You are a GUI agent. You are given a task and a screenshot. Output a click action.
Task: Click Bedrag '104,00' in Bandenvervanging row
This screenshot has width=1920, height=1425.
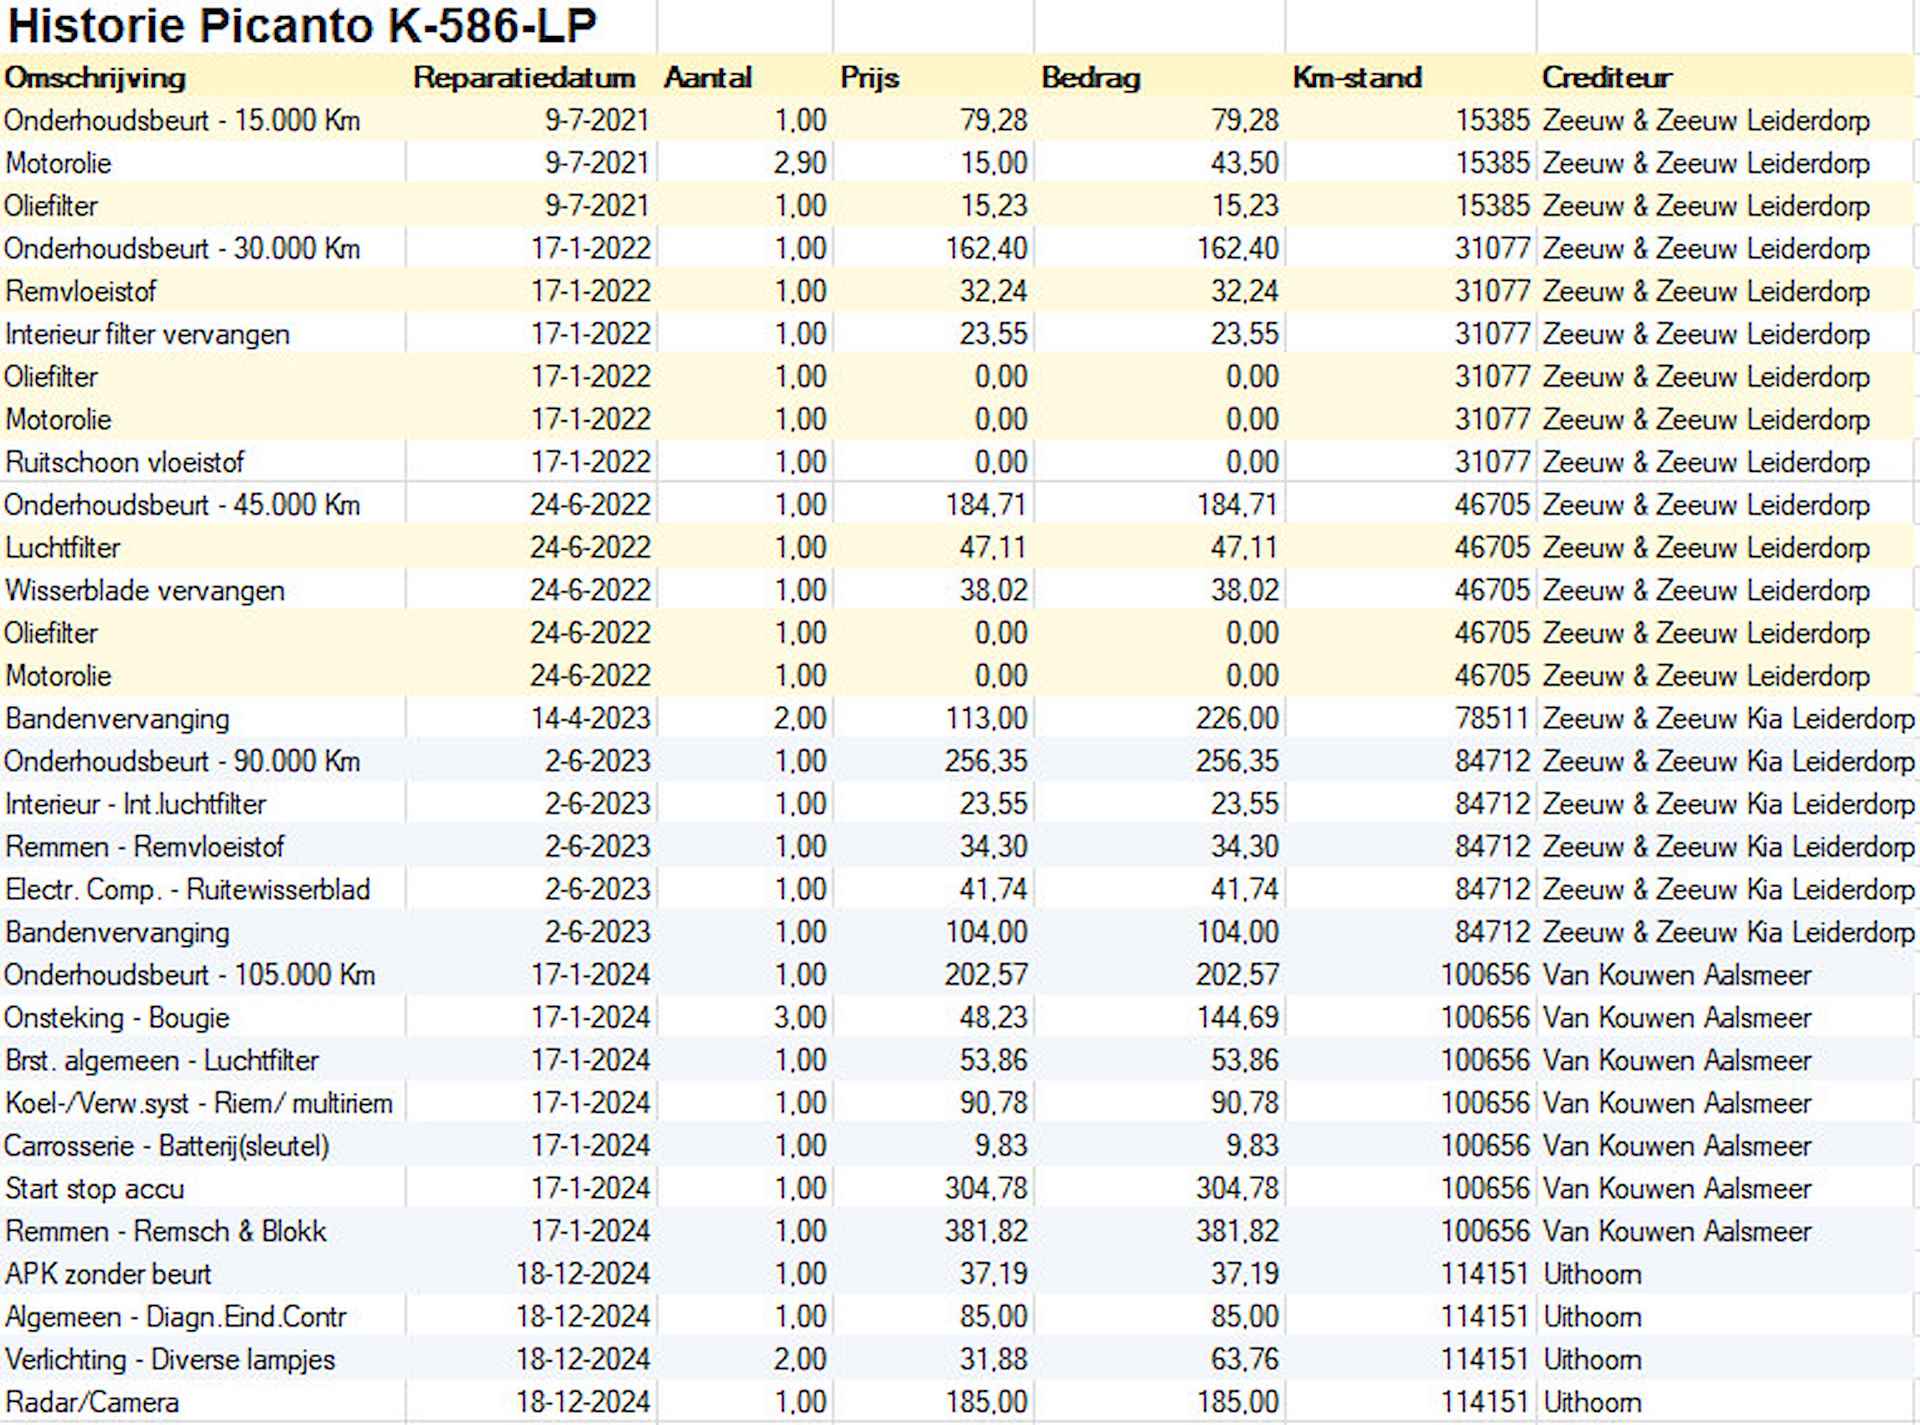1238,933
